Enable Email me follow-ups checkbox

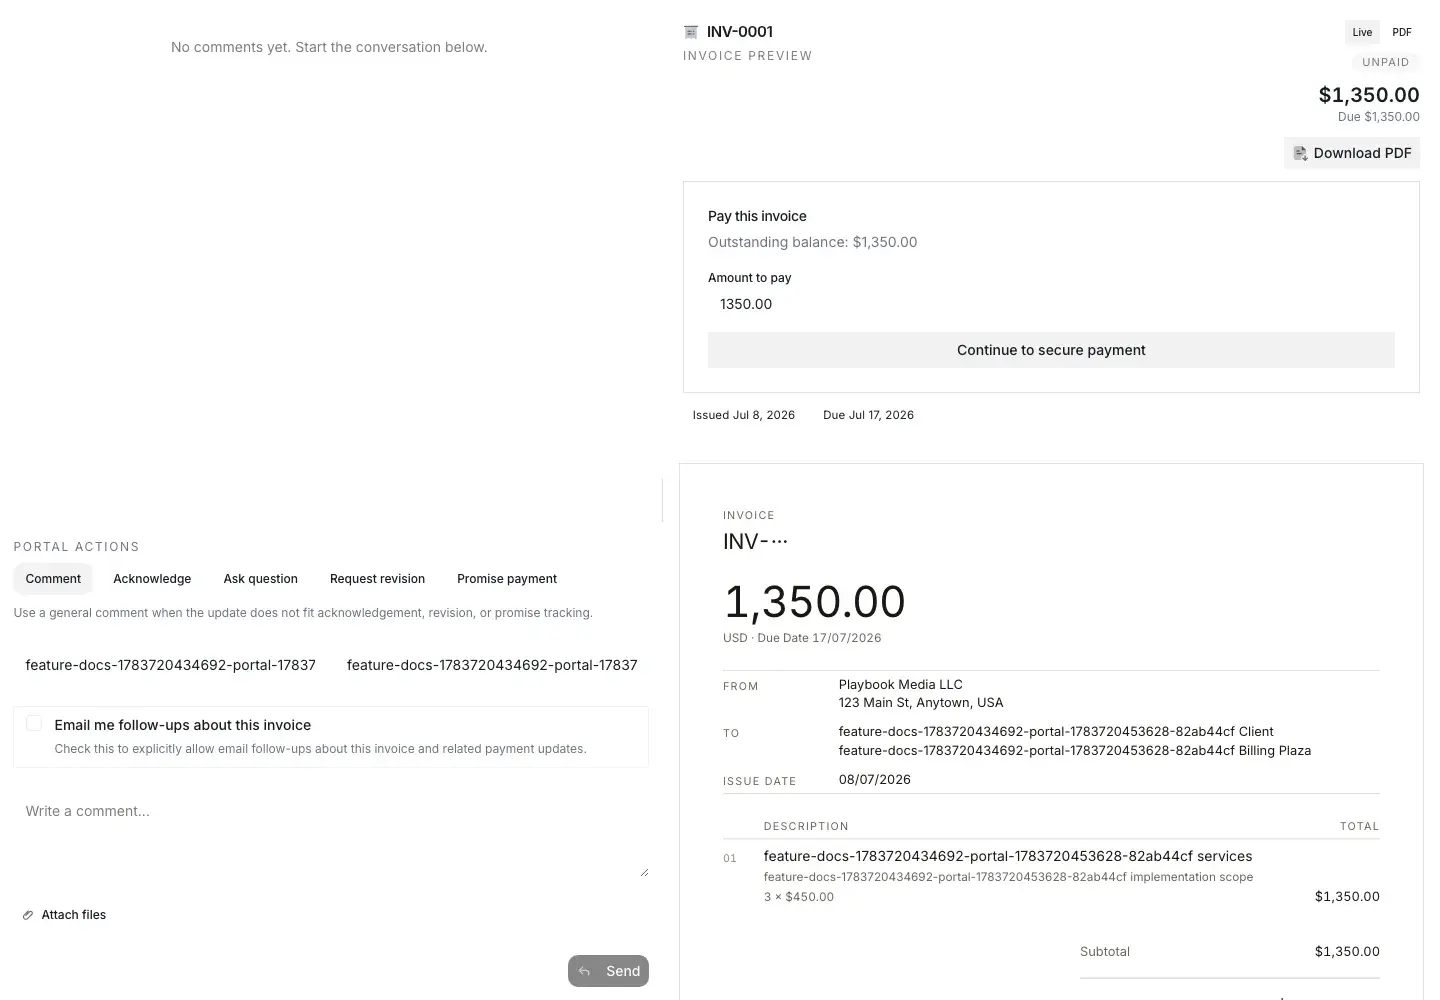point(34,723)
